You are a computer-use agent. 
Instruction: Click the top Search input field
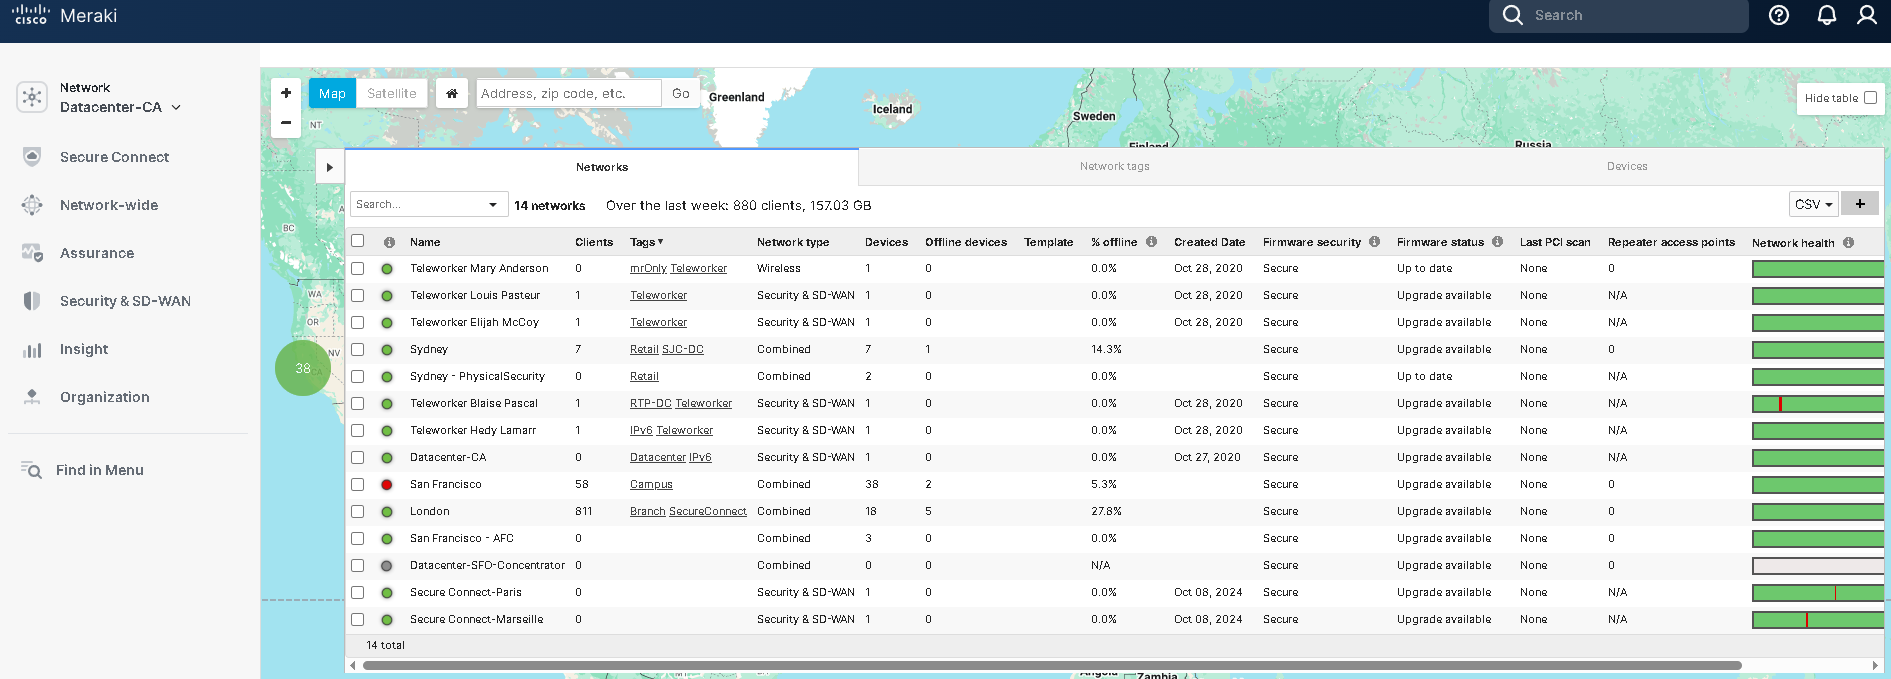point(1619,15)
